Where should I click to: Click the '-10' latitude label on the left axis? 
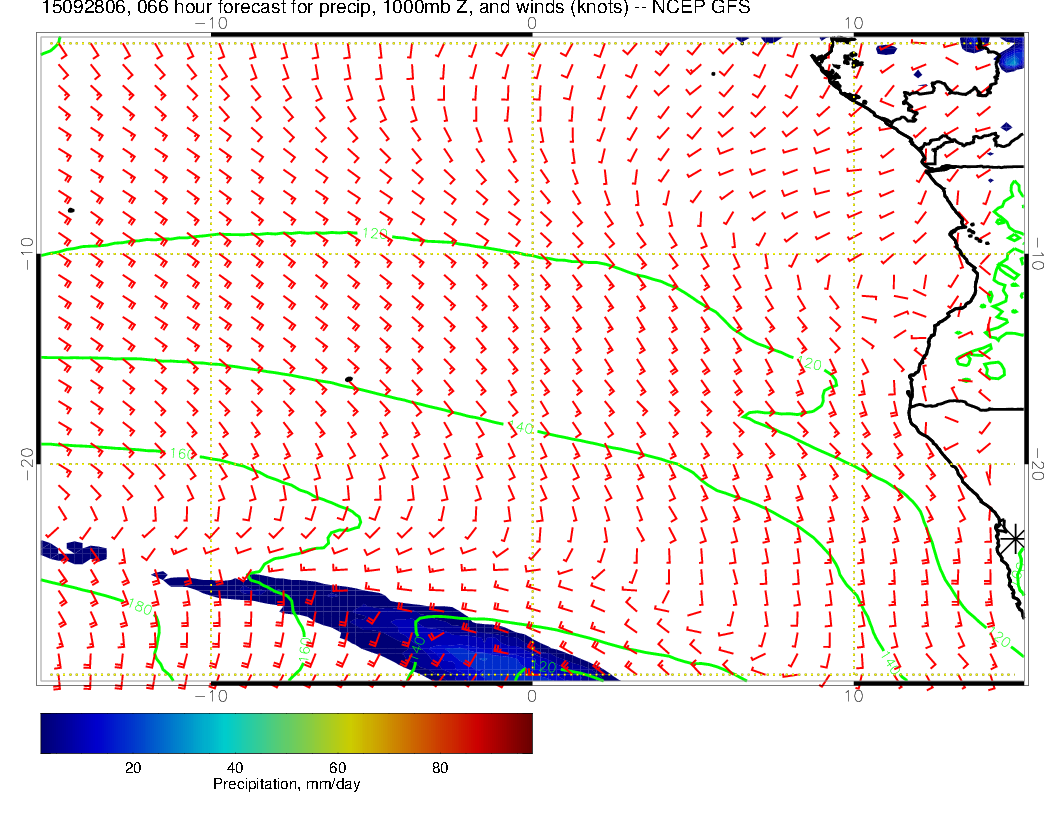[x=27, y=254]
